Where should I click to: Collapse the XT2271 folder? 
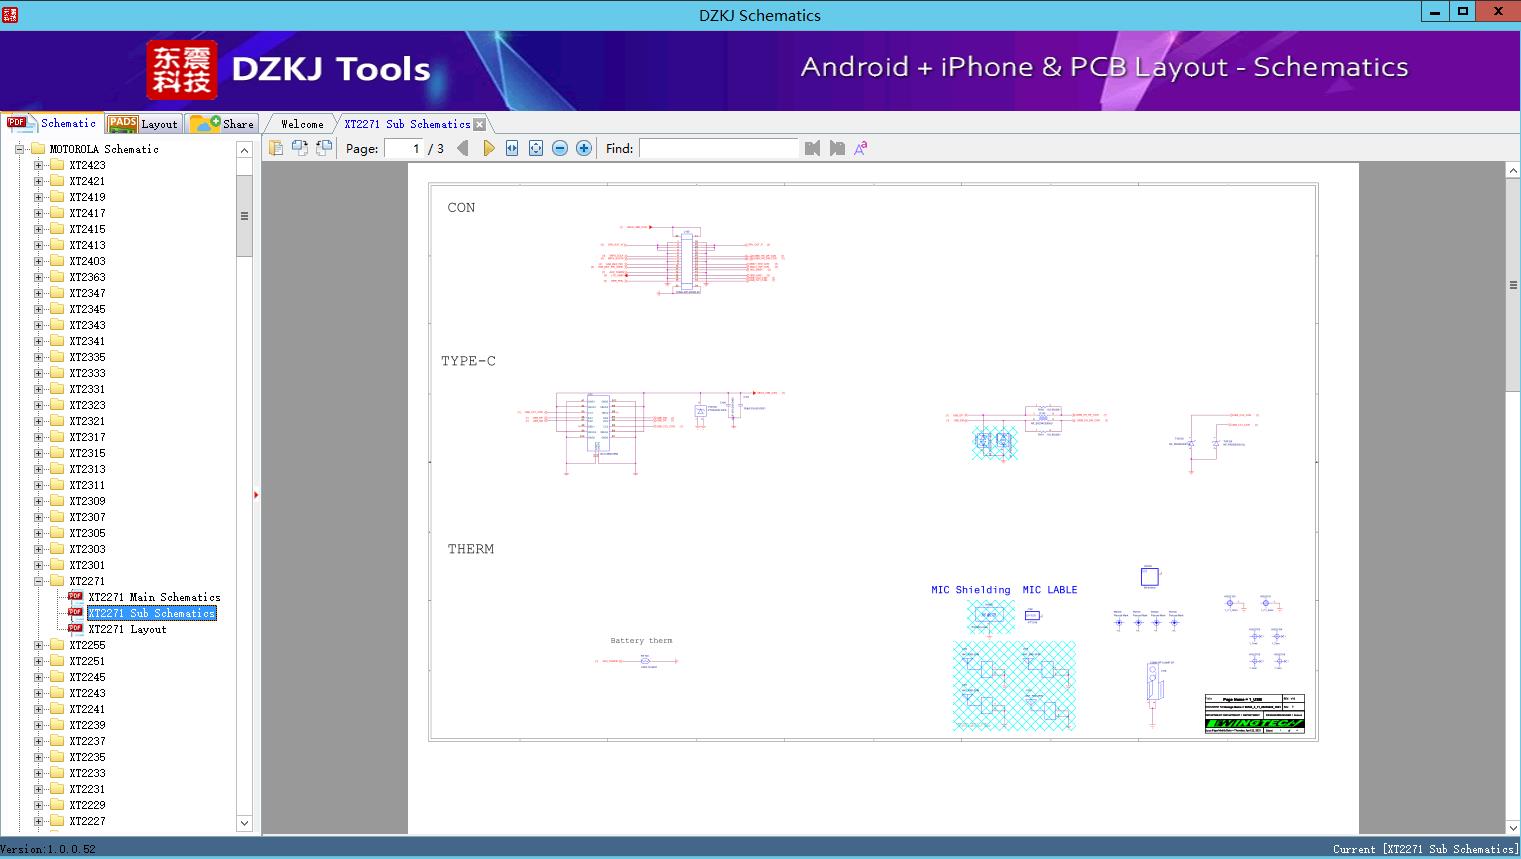point(38,581)
